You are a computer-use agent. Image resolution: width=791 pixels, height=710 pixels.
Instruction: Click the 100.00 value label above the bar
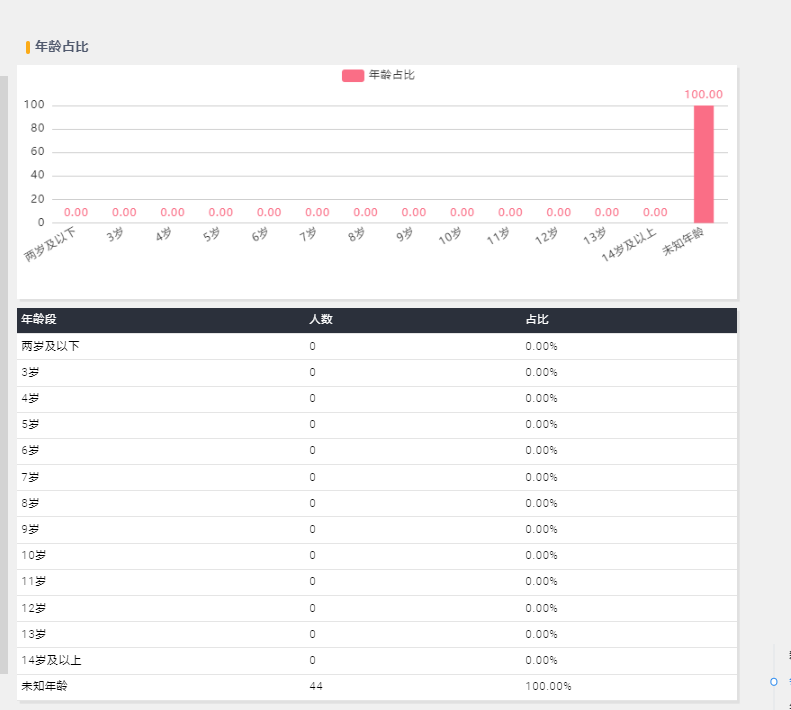coord(703,94)
